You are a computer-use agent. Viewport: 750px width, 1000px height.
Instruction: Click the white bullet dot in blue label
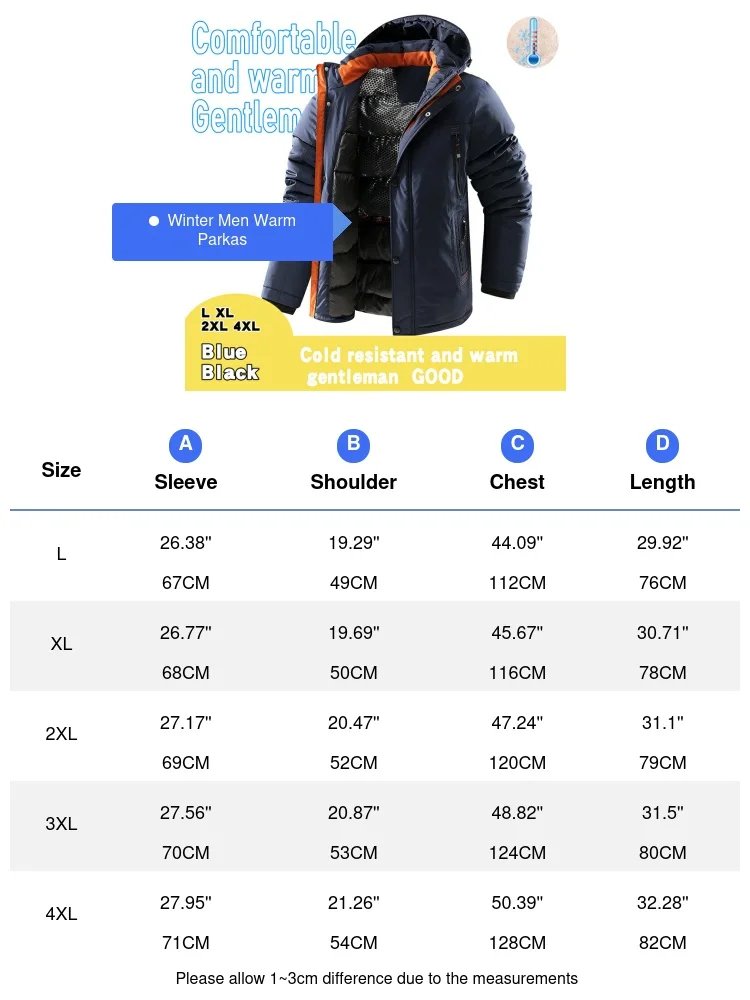[x=154, y=221]
